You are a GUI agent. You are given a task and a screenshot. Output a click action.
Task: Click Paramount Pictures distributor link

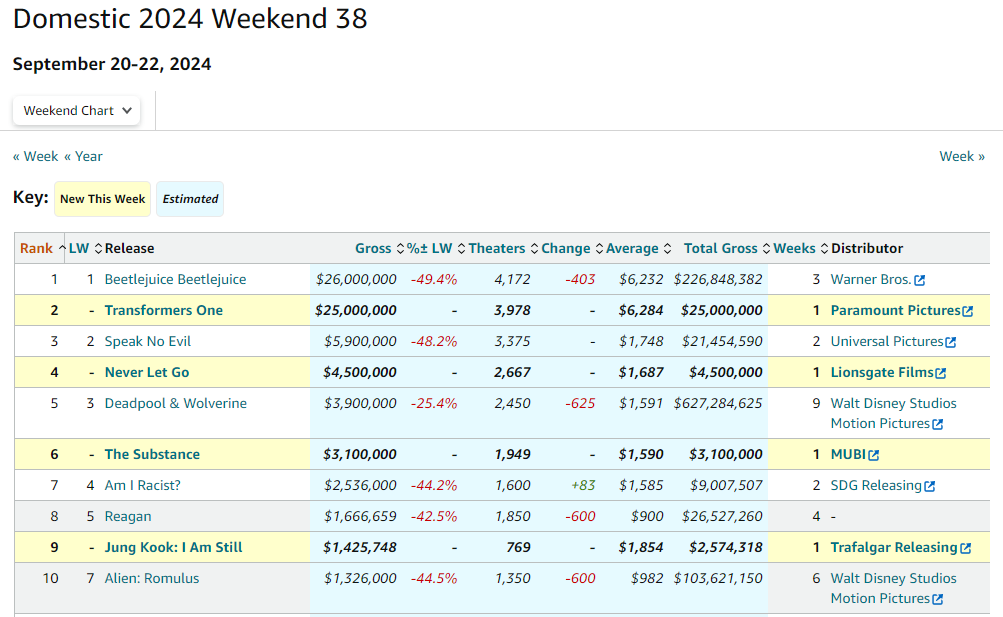[896, 310]
